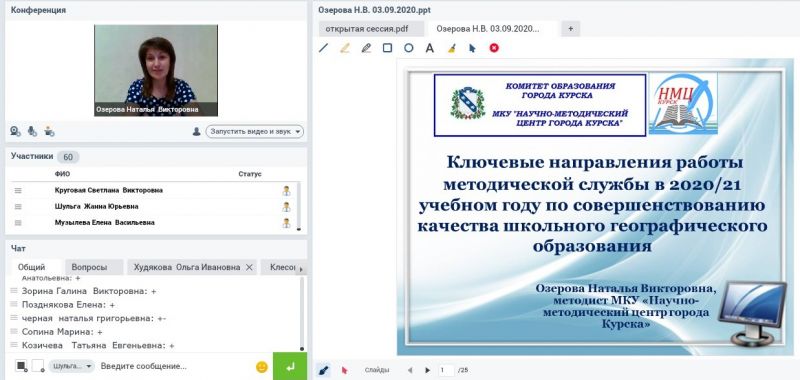Select the blue arrow pointer tool
800x380 pixels.
point(472,48)
